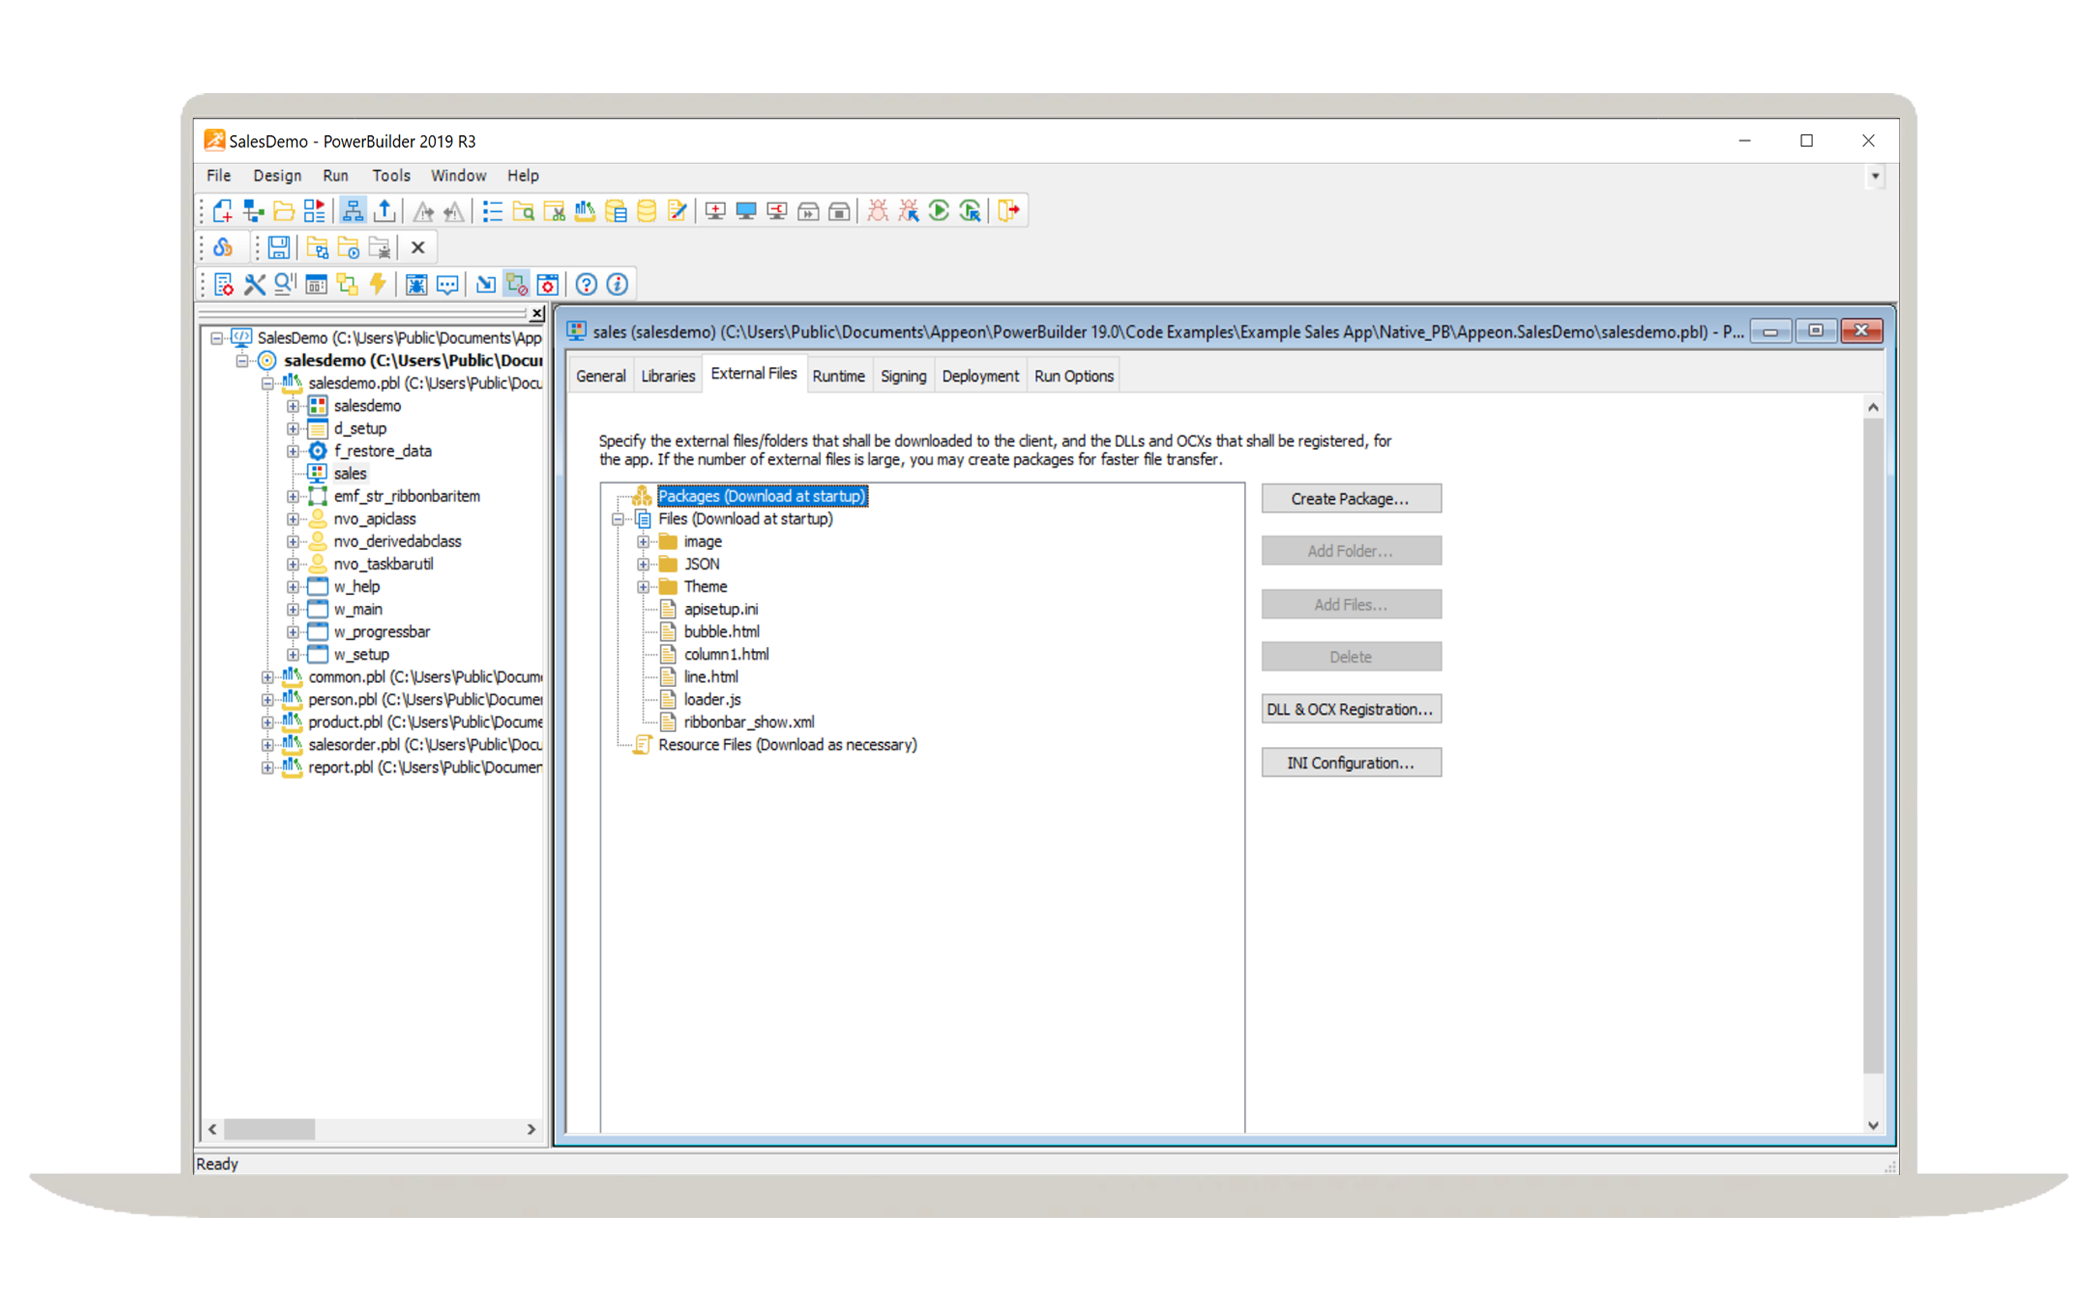Click the yellow lightning bolt icon
2099x1312 pixels.
coord(378,285)
